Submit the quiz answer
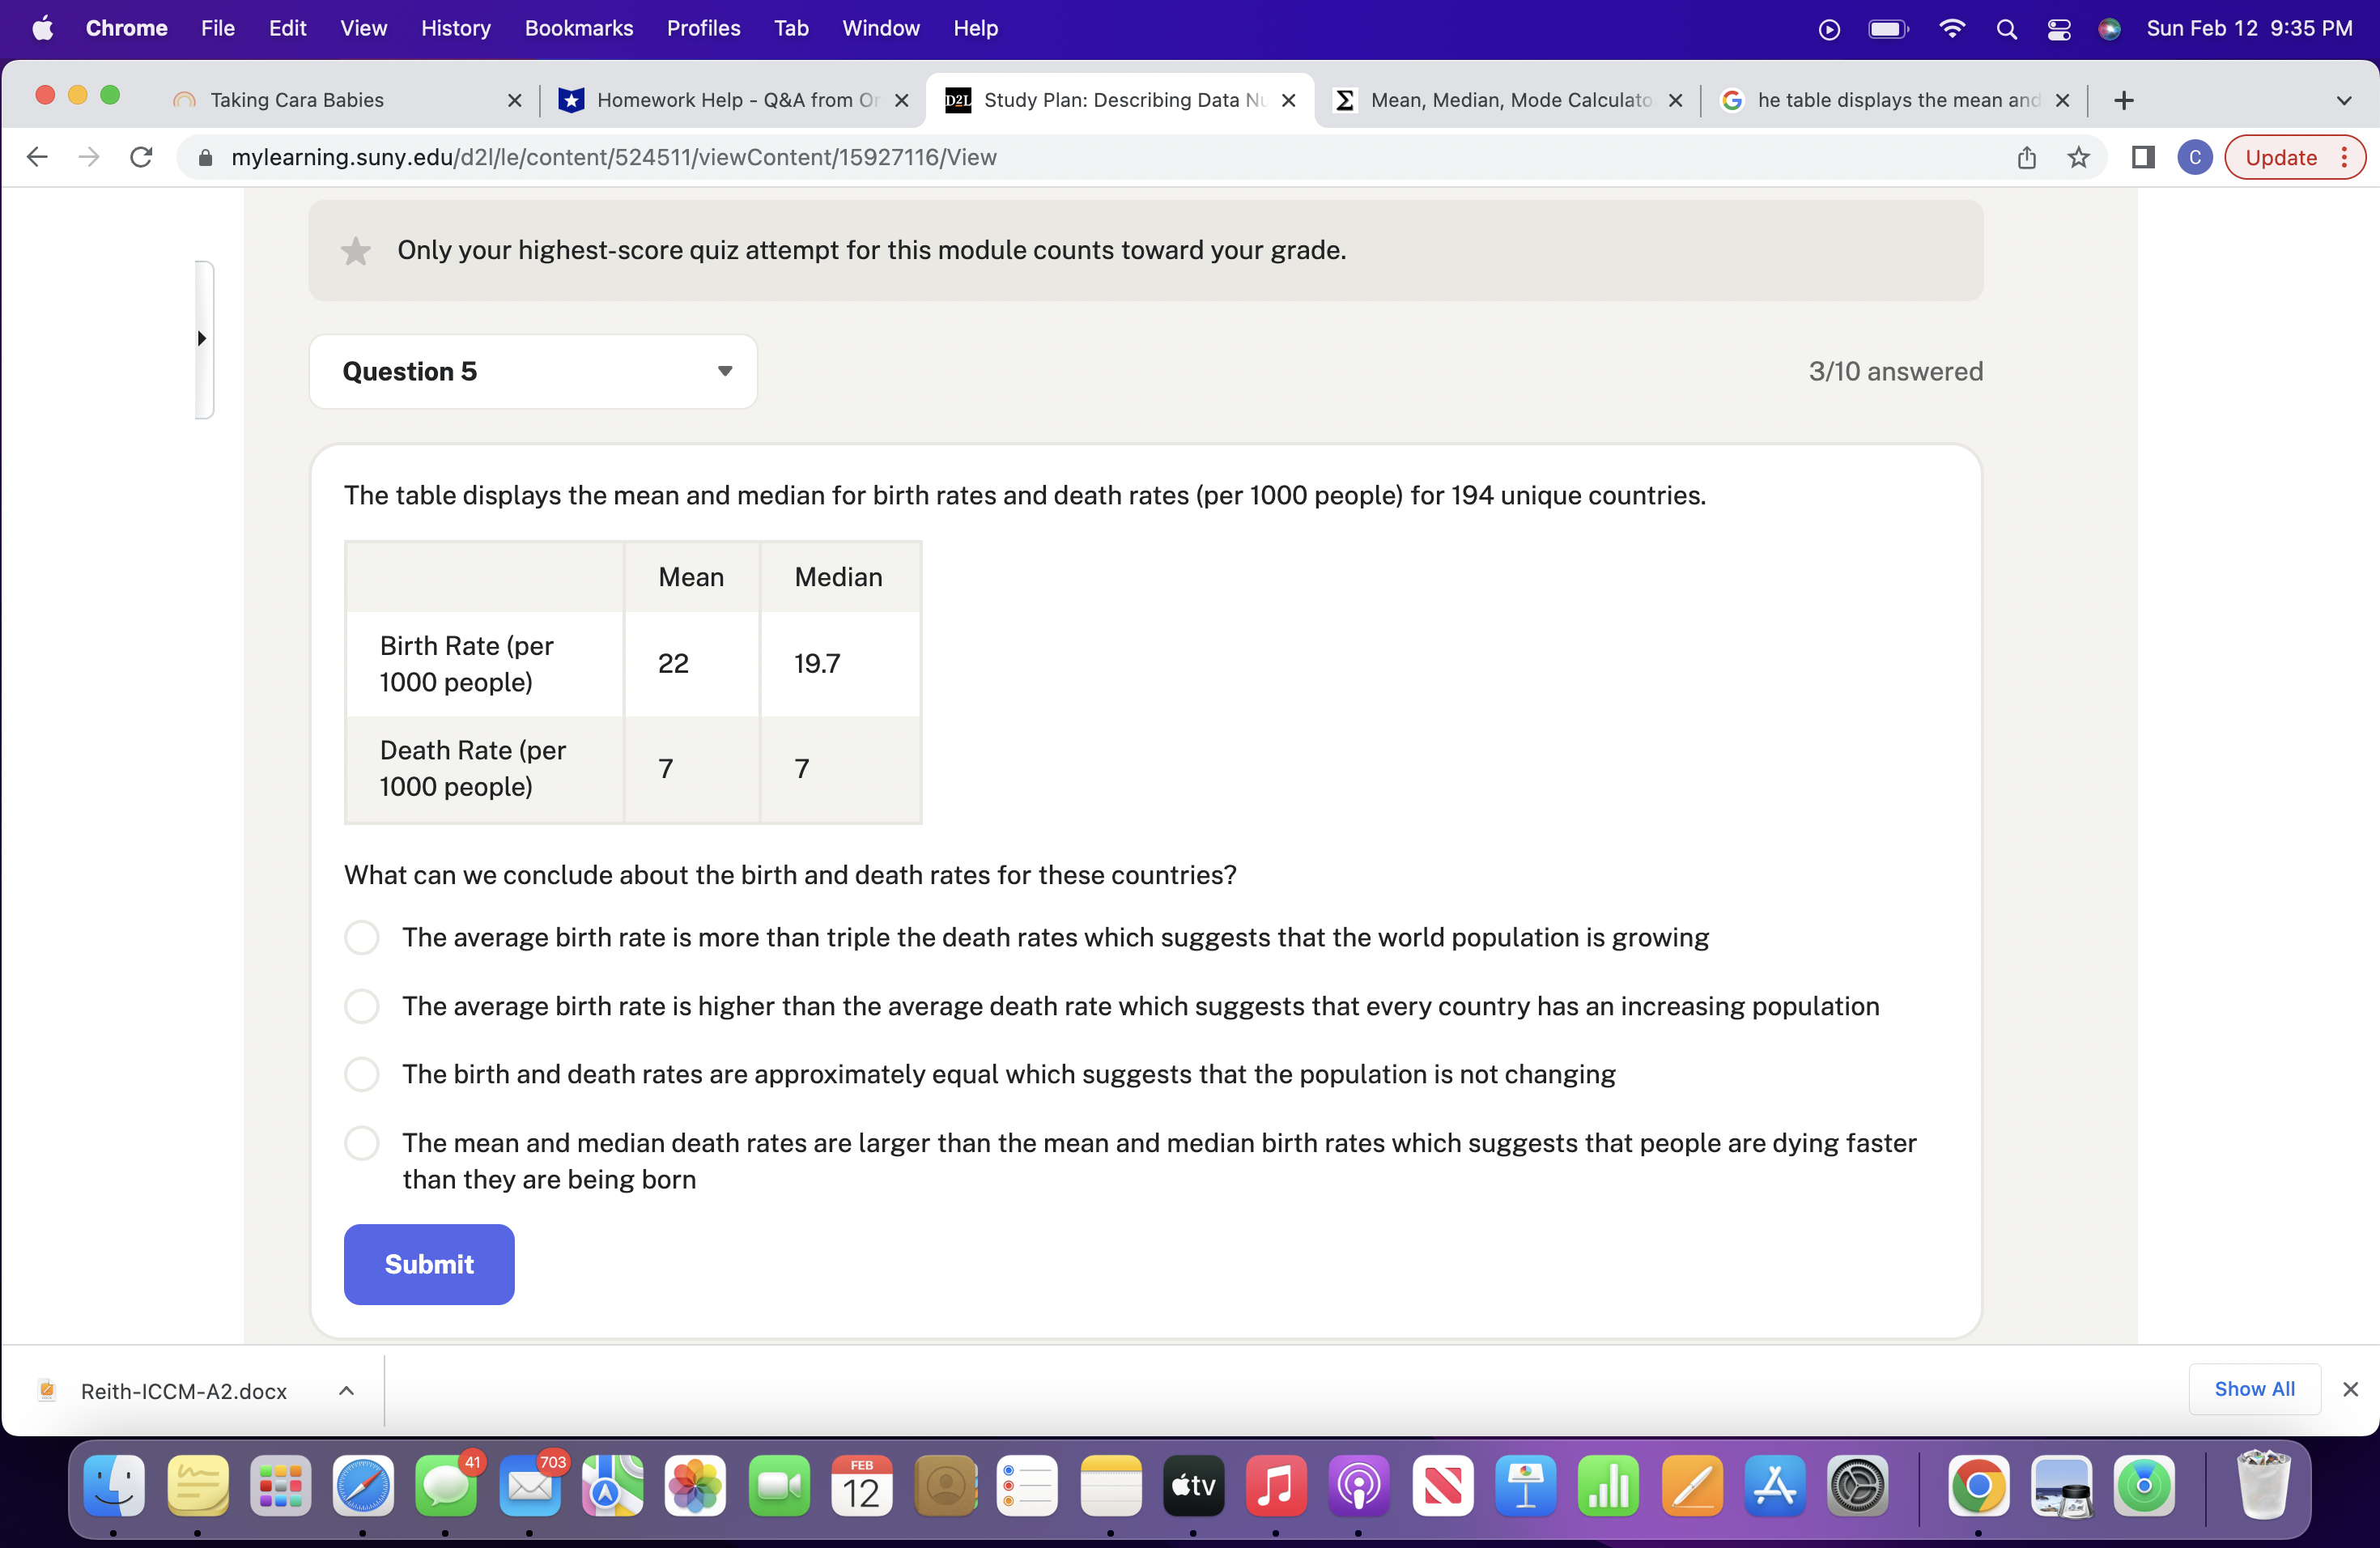2380x1548 pixels. point(429,1264)
